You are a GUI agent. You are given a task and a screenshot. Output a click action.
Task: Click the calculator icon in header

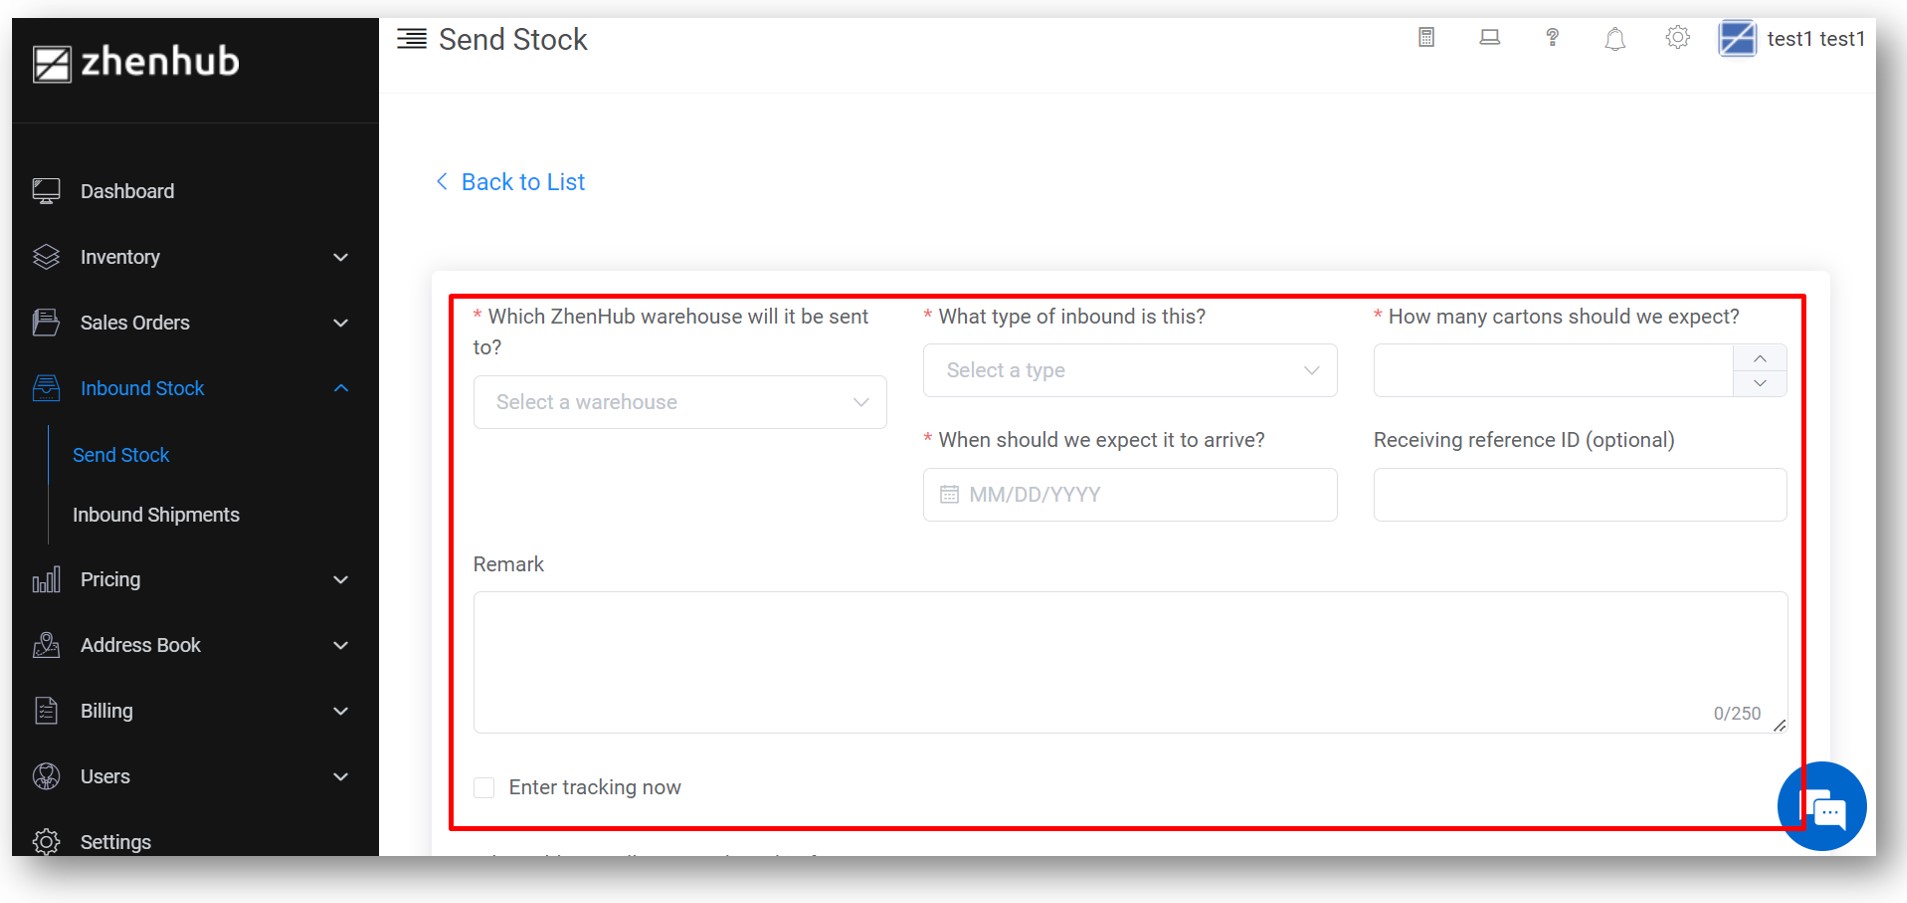1426,38
